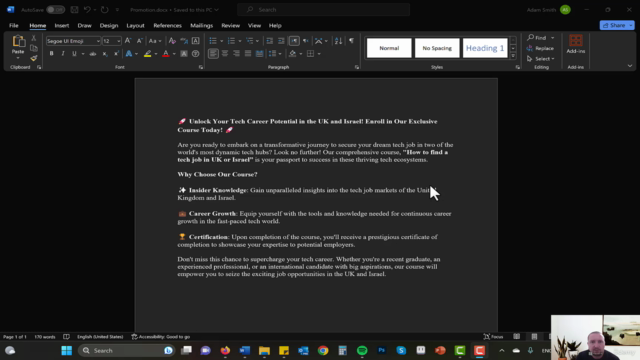The height and width of the screenshot is (360, 640).
Task: Click the enclose characters icon
Action: coord(196,53)
